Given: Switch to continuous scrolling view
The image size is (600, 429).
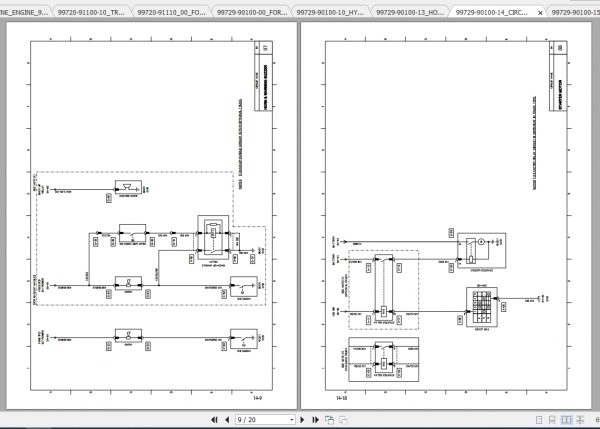Looking at the screenshot, I should (x=552, y=420).
